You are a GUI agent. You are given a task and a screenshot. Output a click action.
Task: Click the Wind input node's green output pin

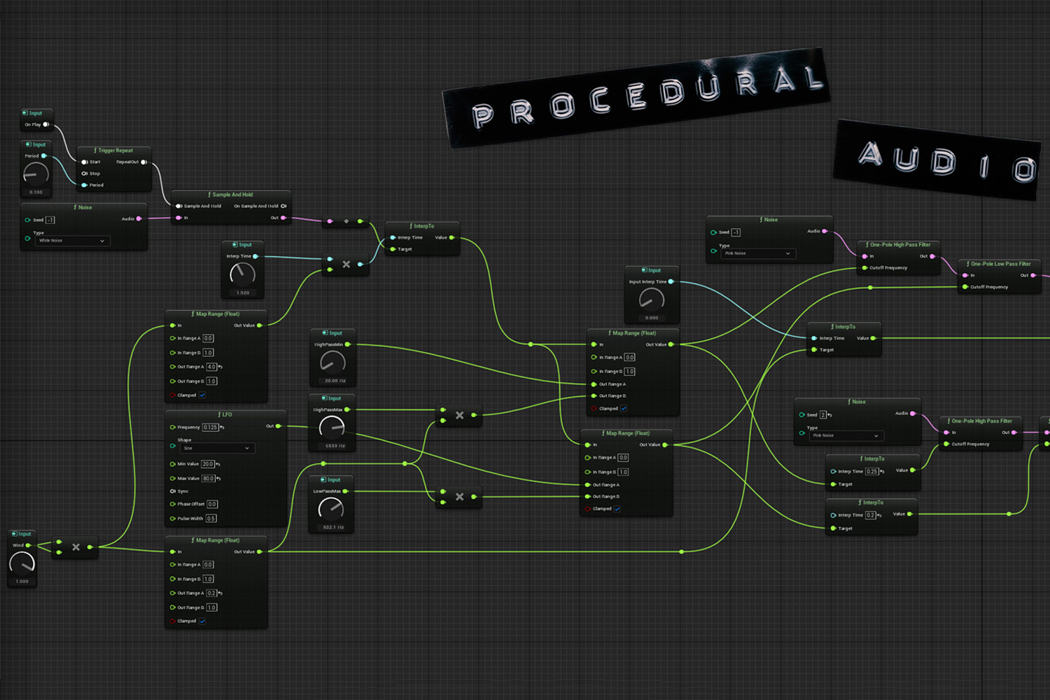tap(28, 545)
